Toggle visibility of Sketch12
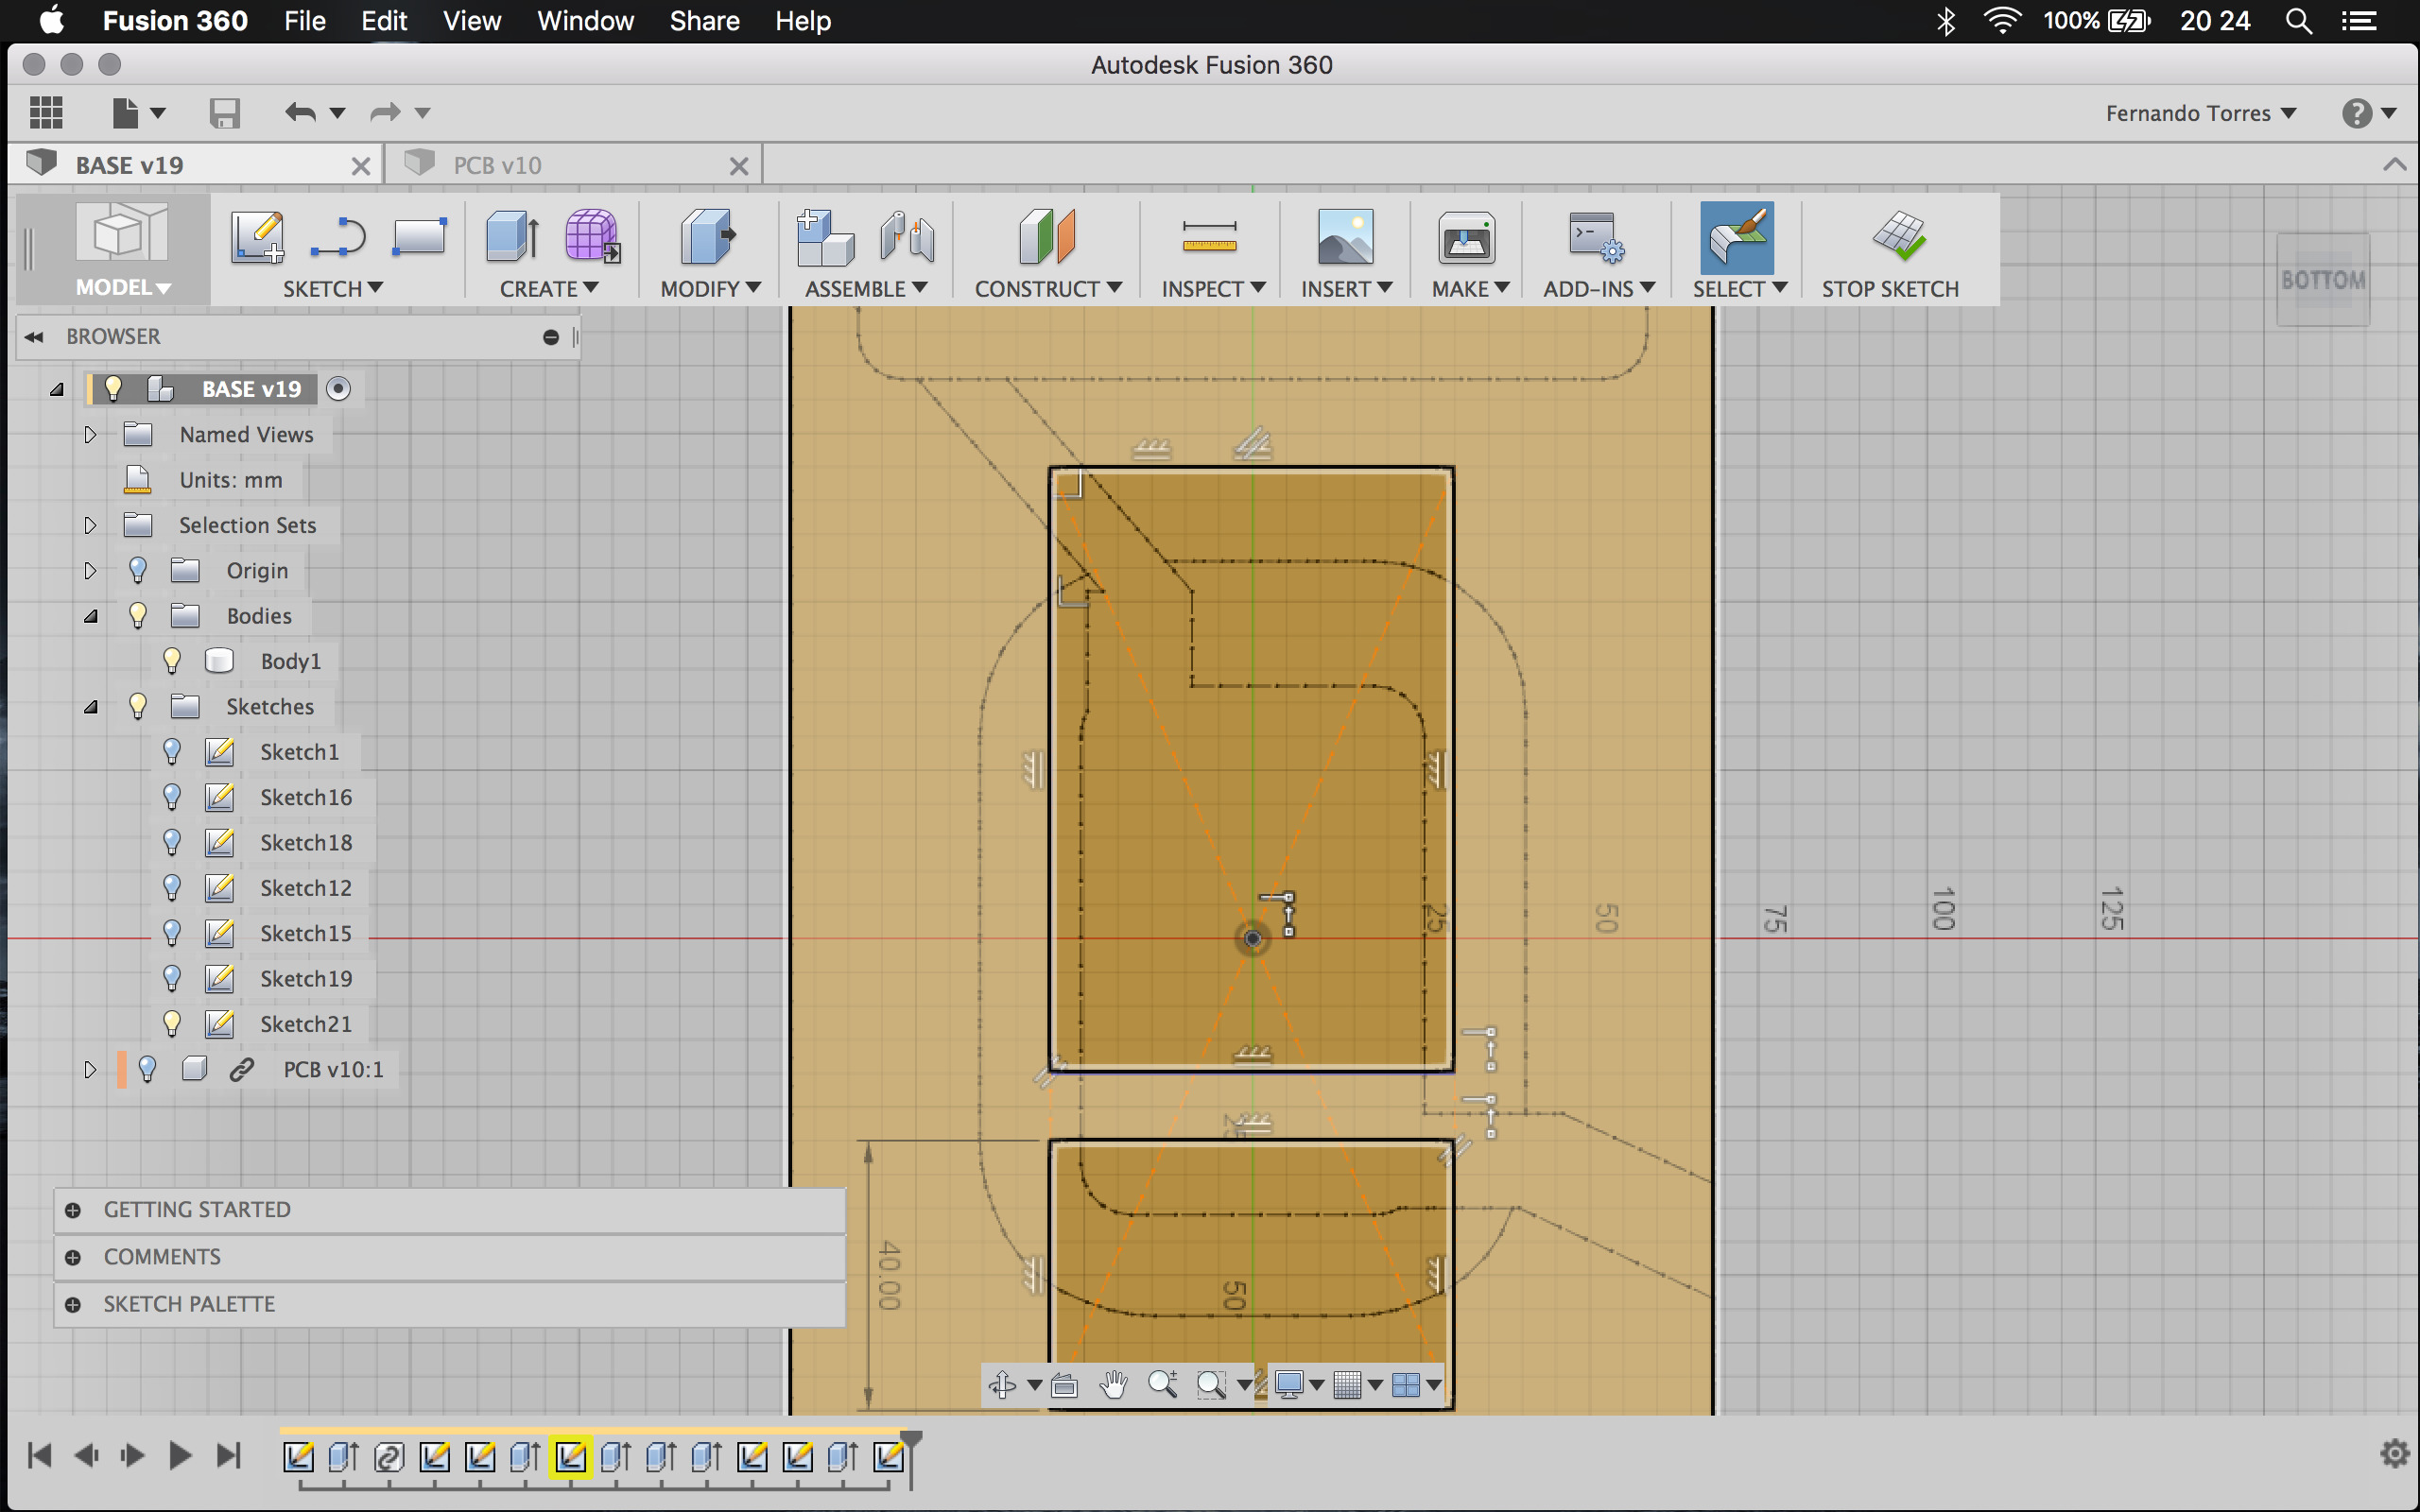Viewport: 2420px width, 1512px height. (172, 888)
